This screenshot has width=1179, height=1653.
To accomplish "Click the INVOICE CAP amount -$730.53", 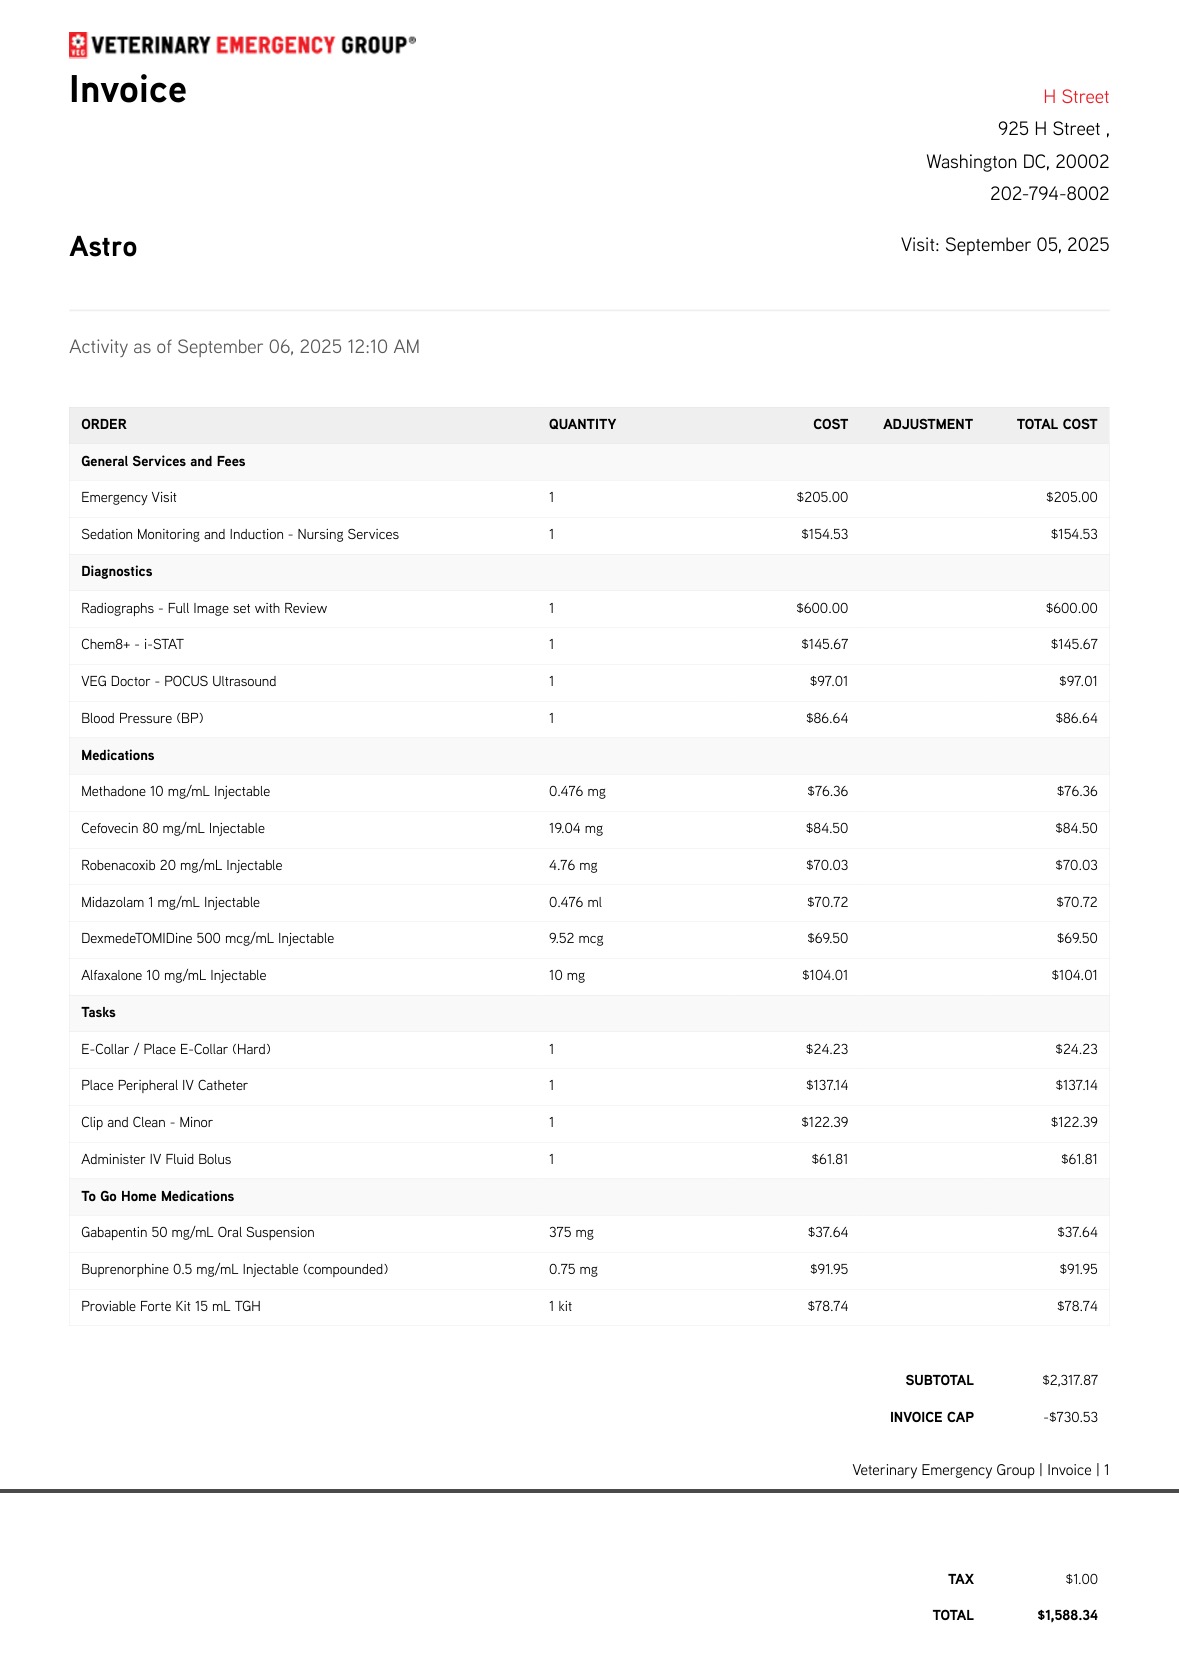I will pos(1070,1418).
